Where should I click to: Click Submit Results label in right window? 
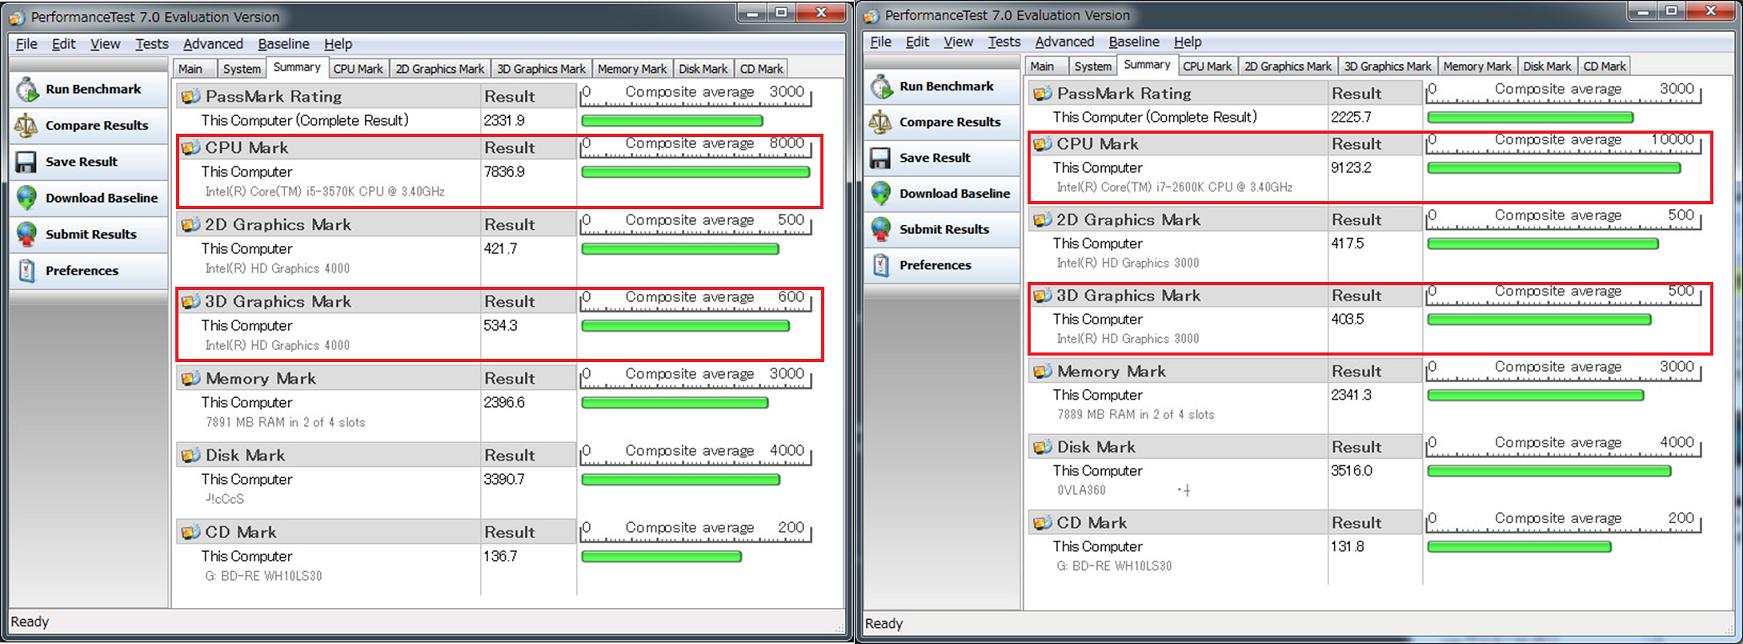(944, 229)
